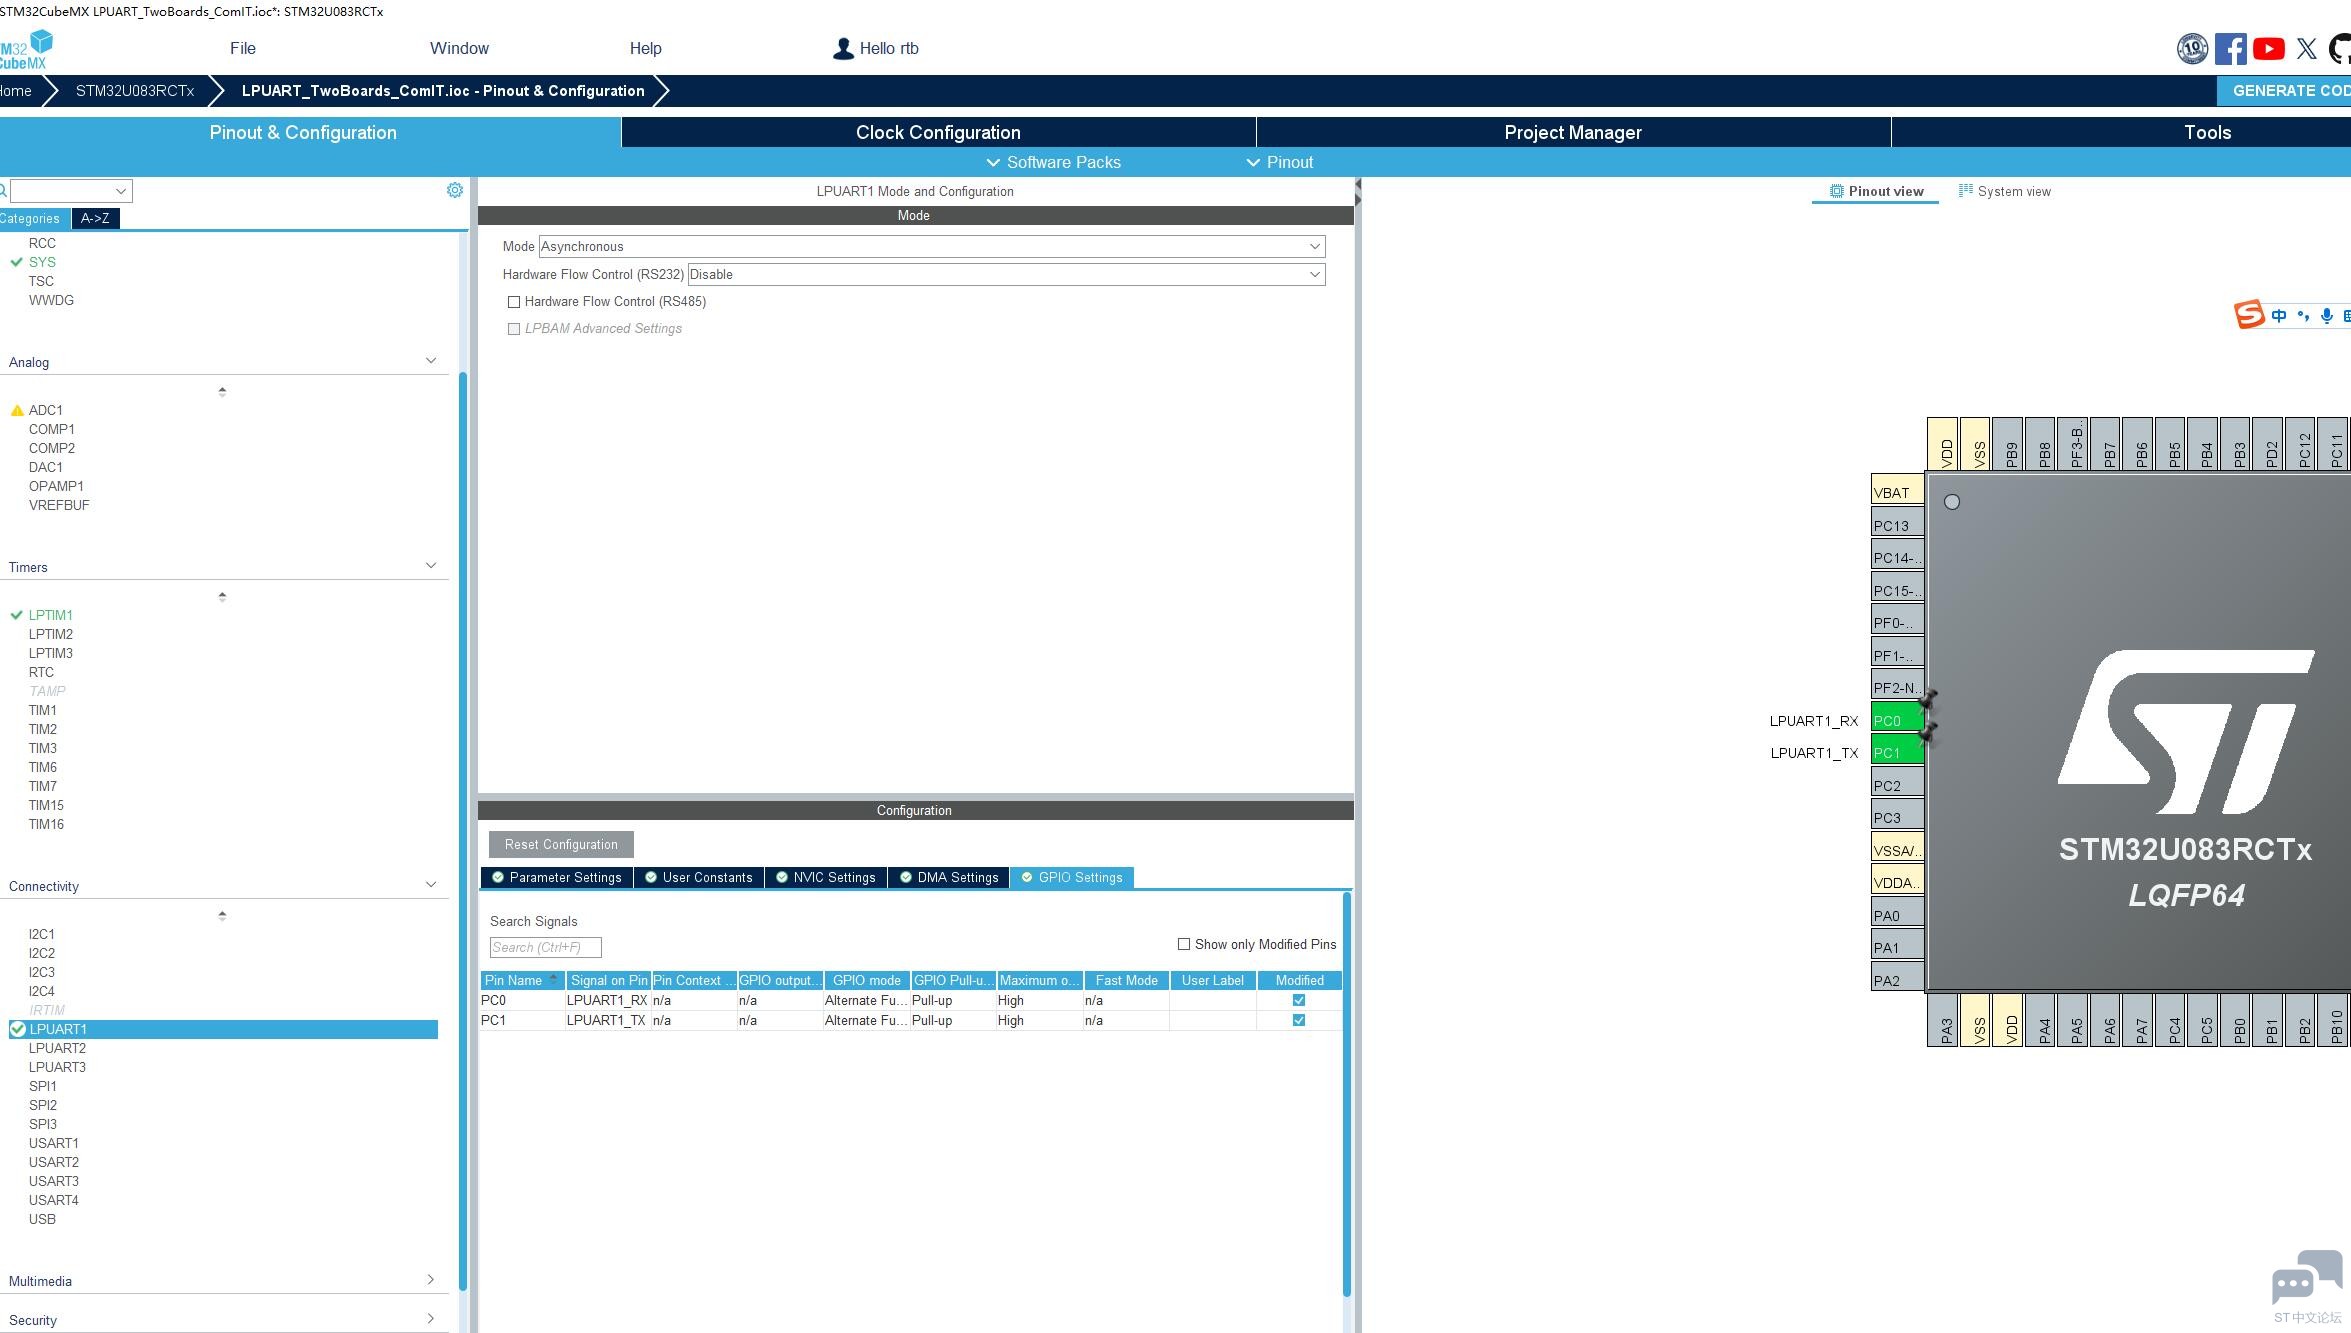Click the sort arrow in Pin Name column header
2351x1333 pixels.
coord(553,979)
